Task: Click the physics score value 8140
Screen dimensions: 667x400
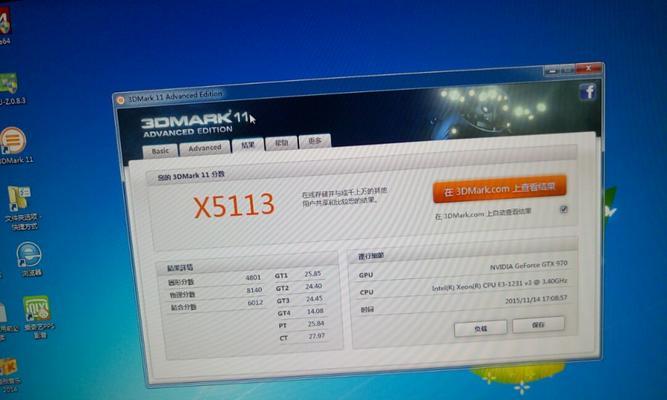Action: (x=254, y=290)
